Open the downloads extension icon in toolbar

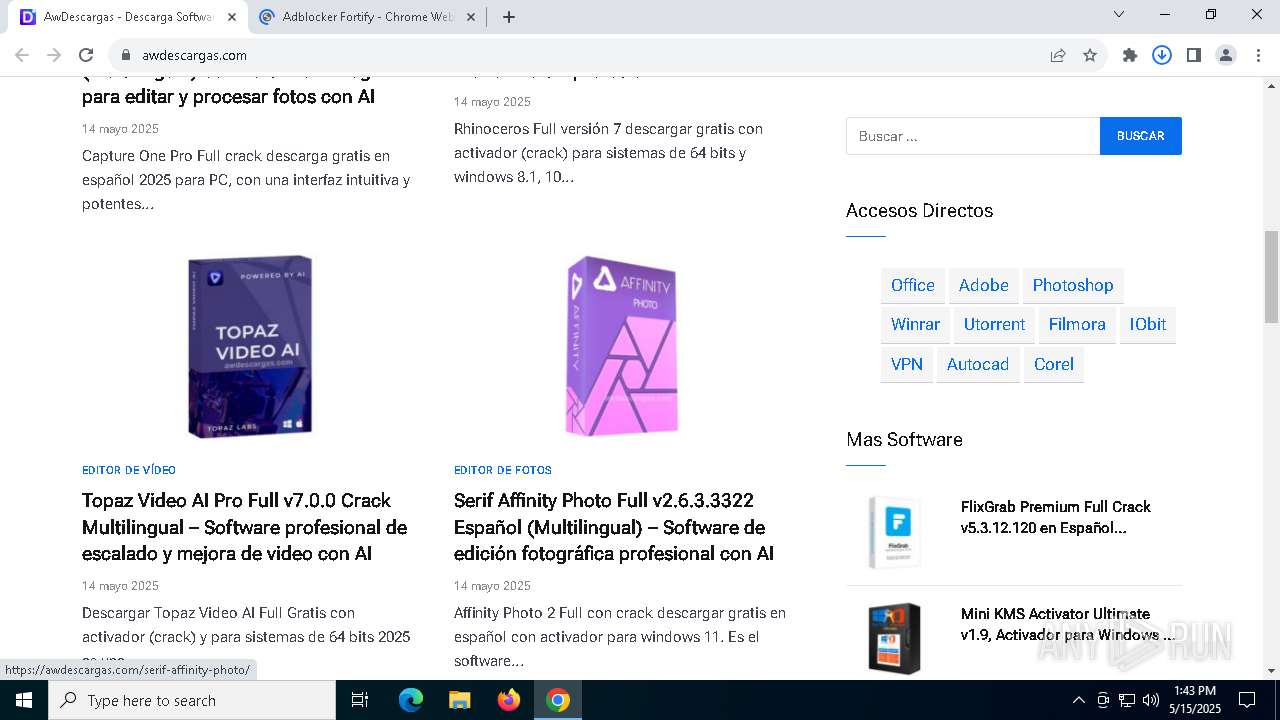(1162, 55)
